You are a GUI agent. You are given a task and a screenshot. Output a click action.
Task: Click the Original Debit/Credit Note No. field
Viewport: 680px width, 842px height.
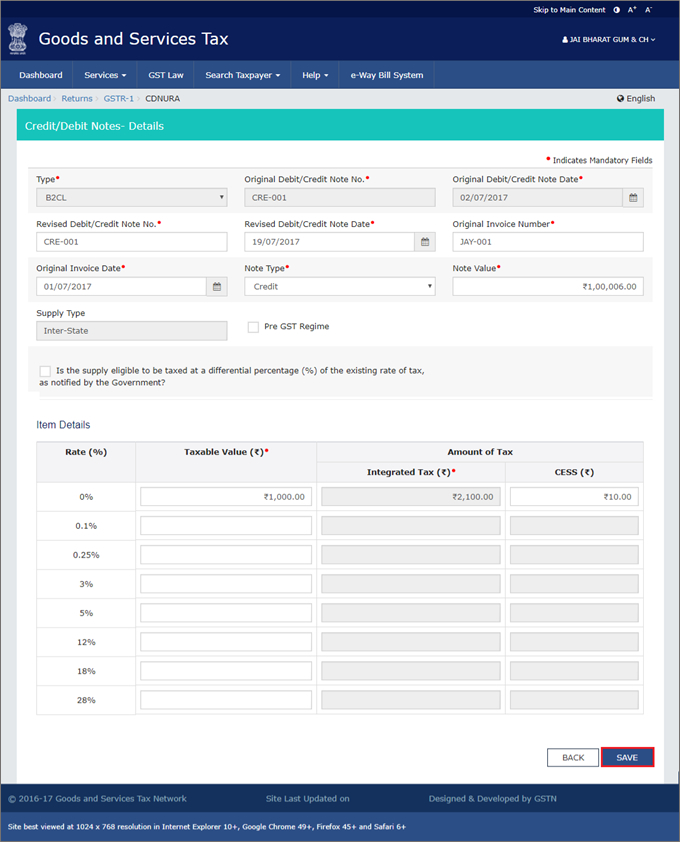340,198
